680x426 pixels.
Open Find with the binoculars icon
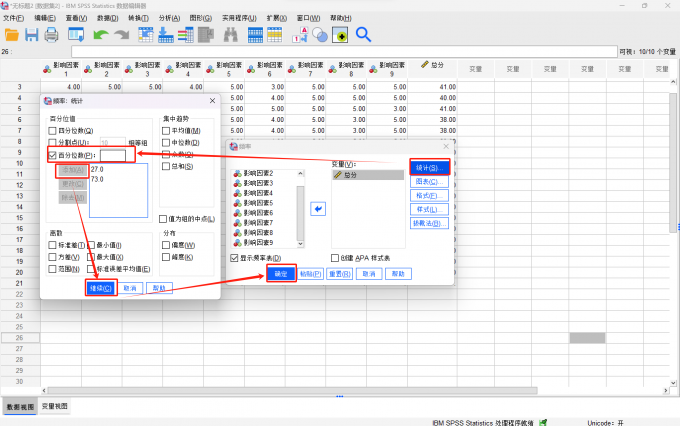[230, 35]
